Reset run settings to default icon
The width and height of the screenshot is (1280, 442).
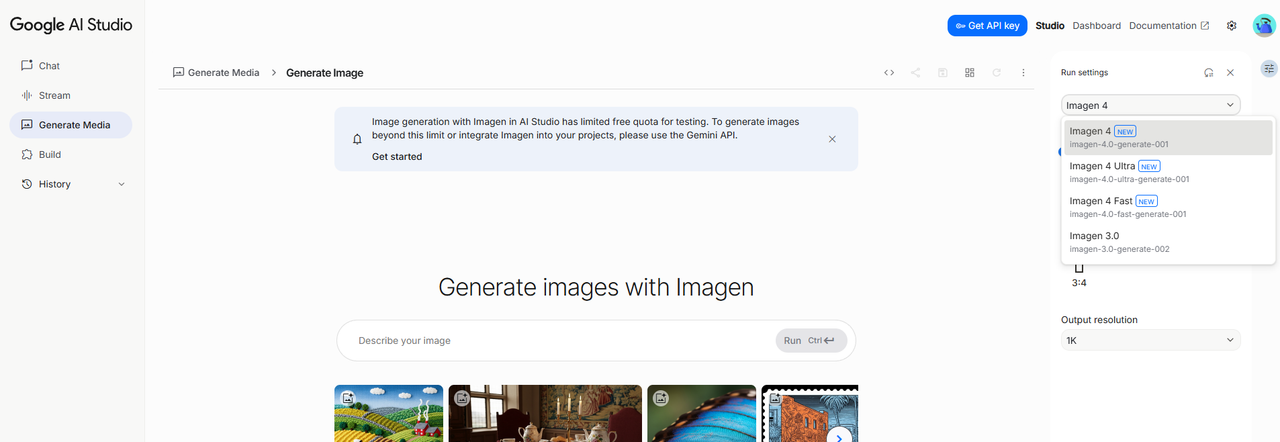1208,72
